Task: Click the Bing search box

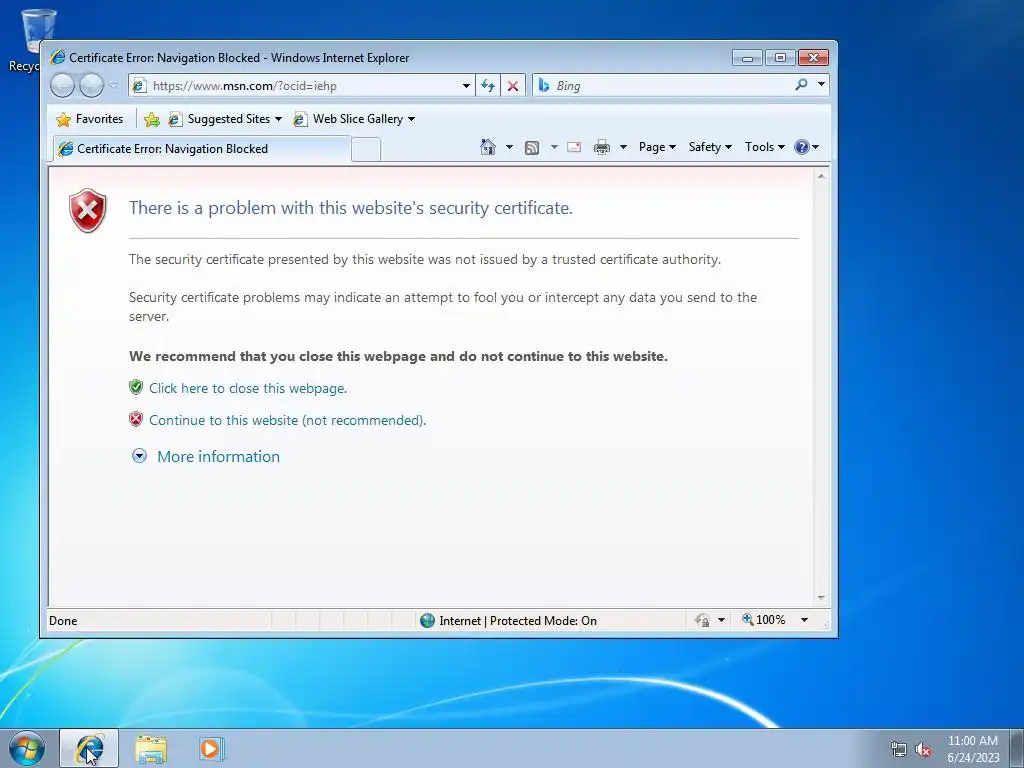Action: (663, 86)
